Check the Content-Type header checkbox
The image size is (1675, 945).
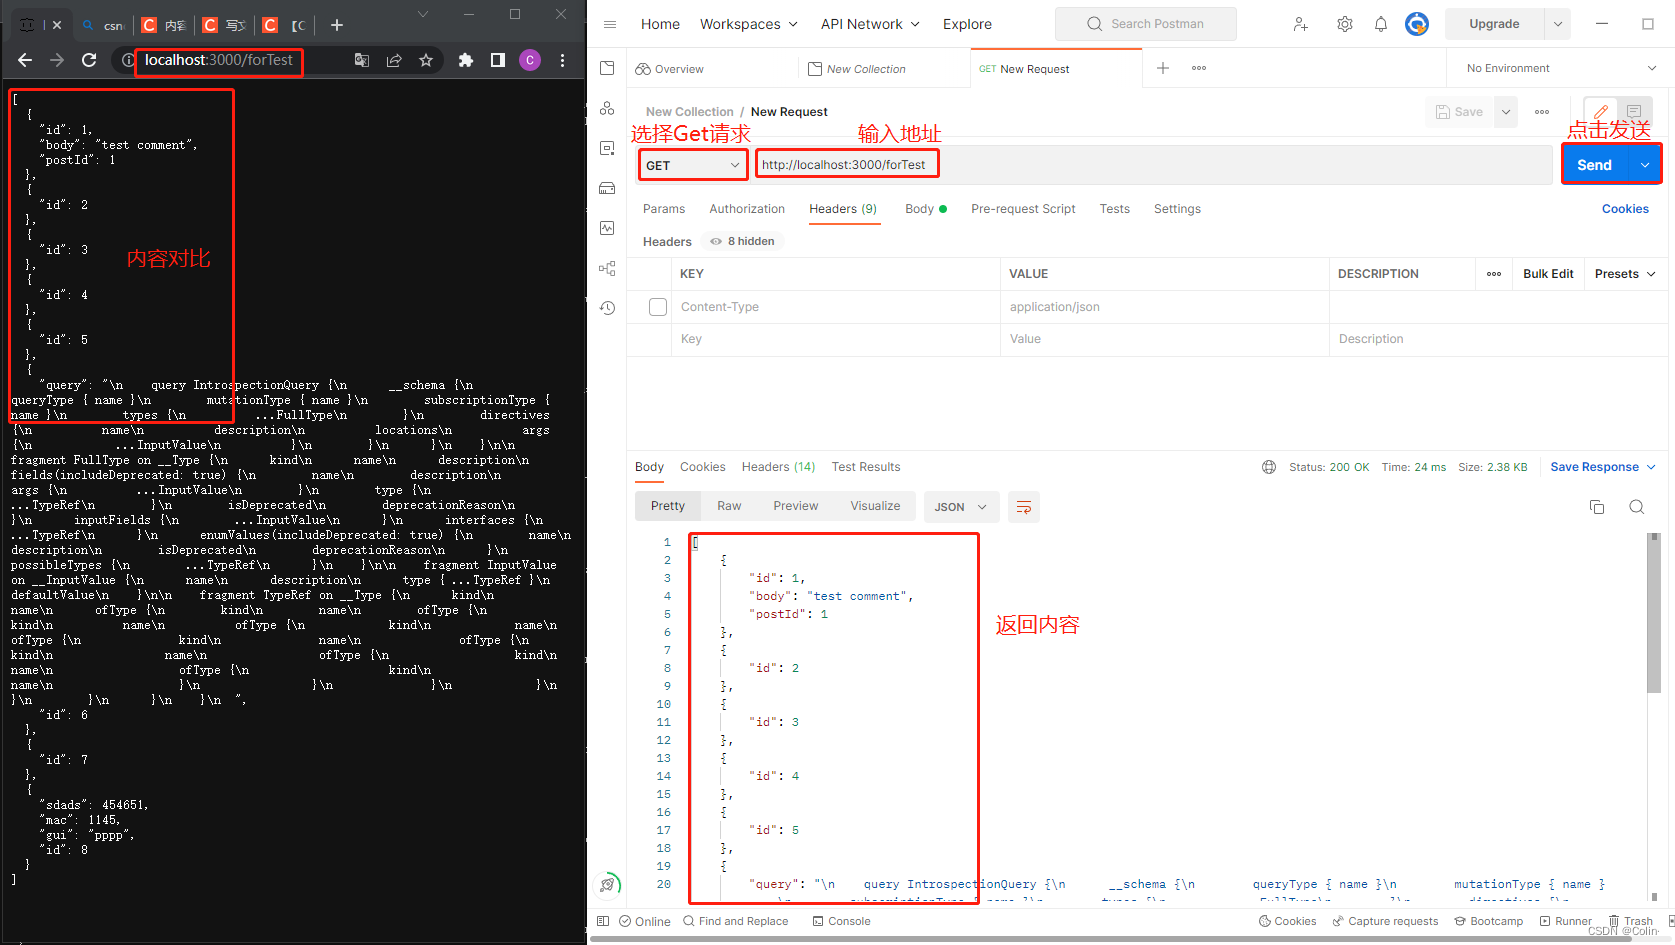coord(657,306)
